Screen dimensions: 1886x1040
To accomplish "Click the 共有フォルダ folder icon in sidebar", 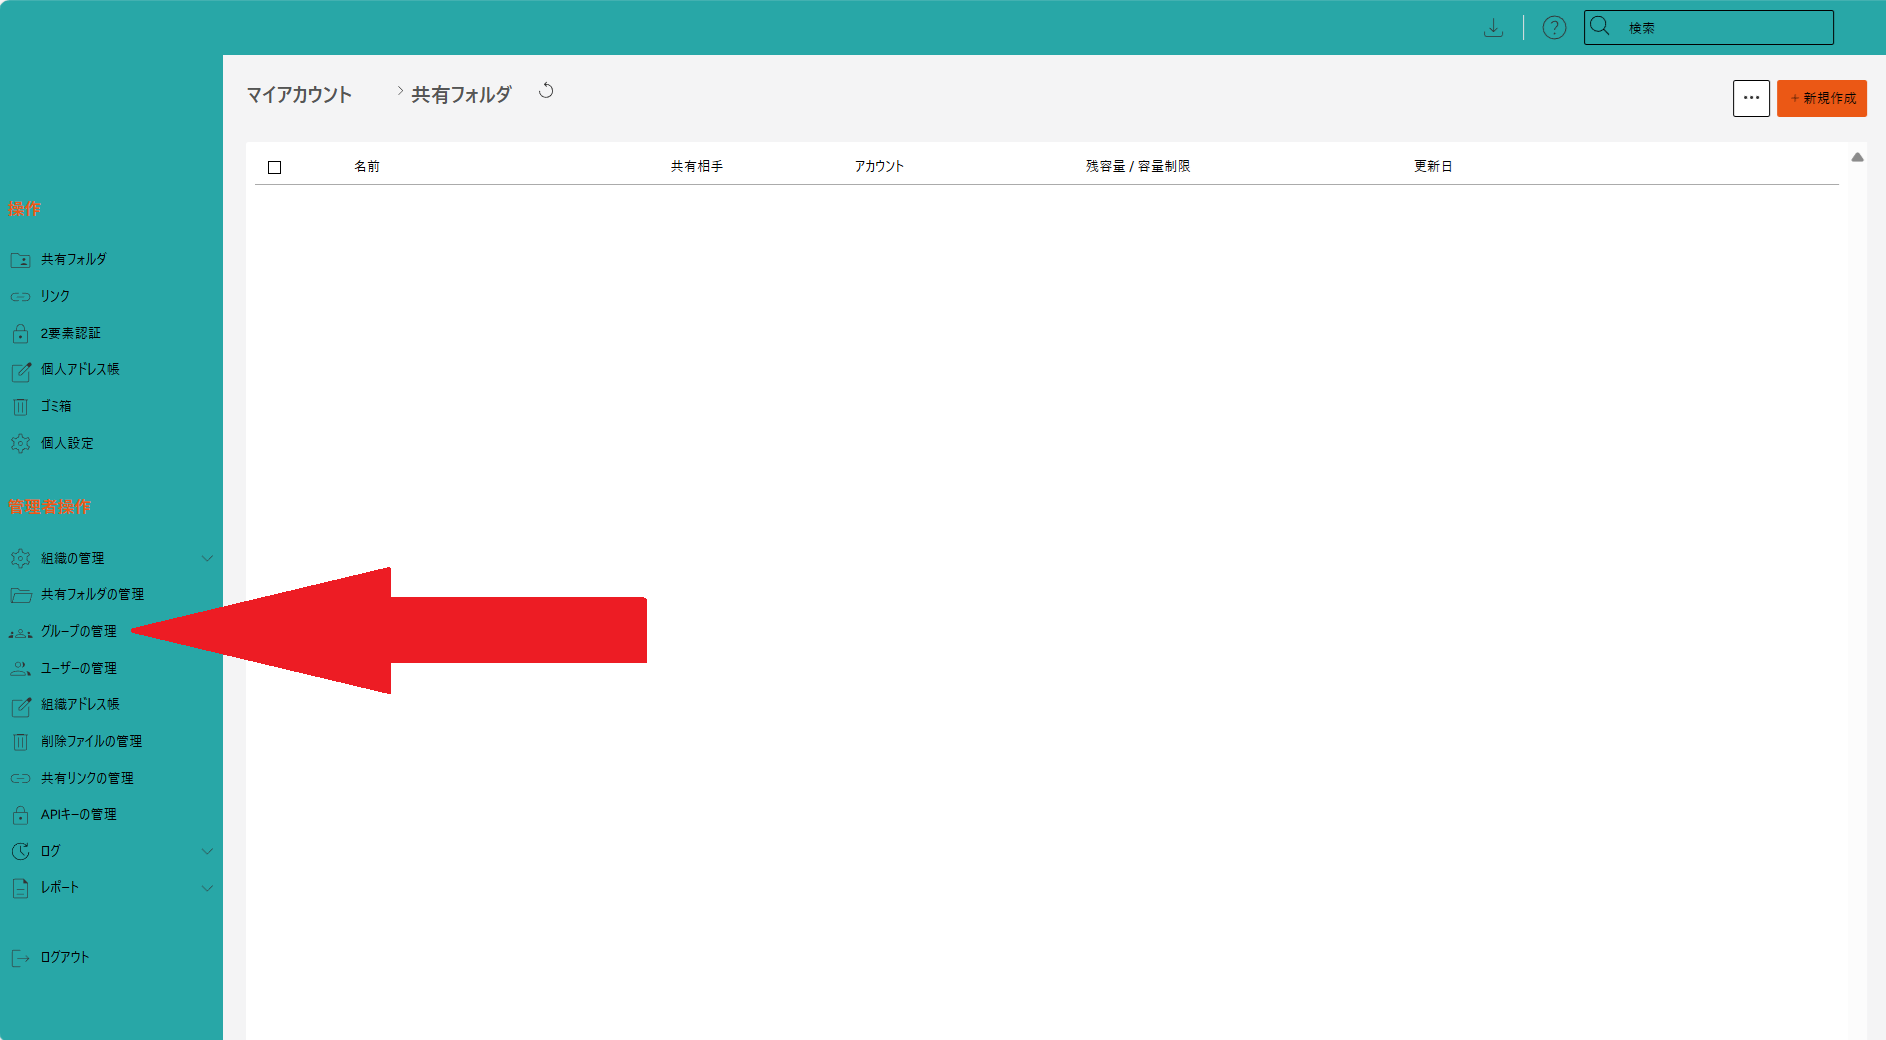I will (x=20, y=260).
